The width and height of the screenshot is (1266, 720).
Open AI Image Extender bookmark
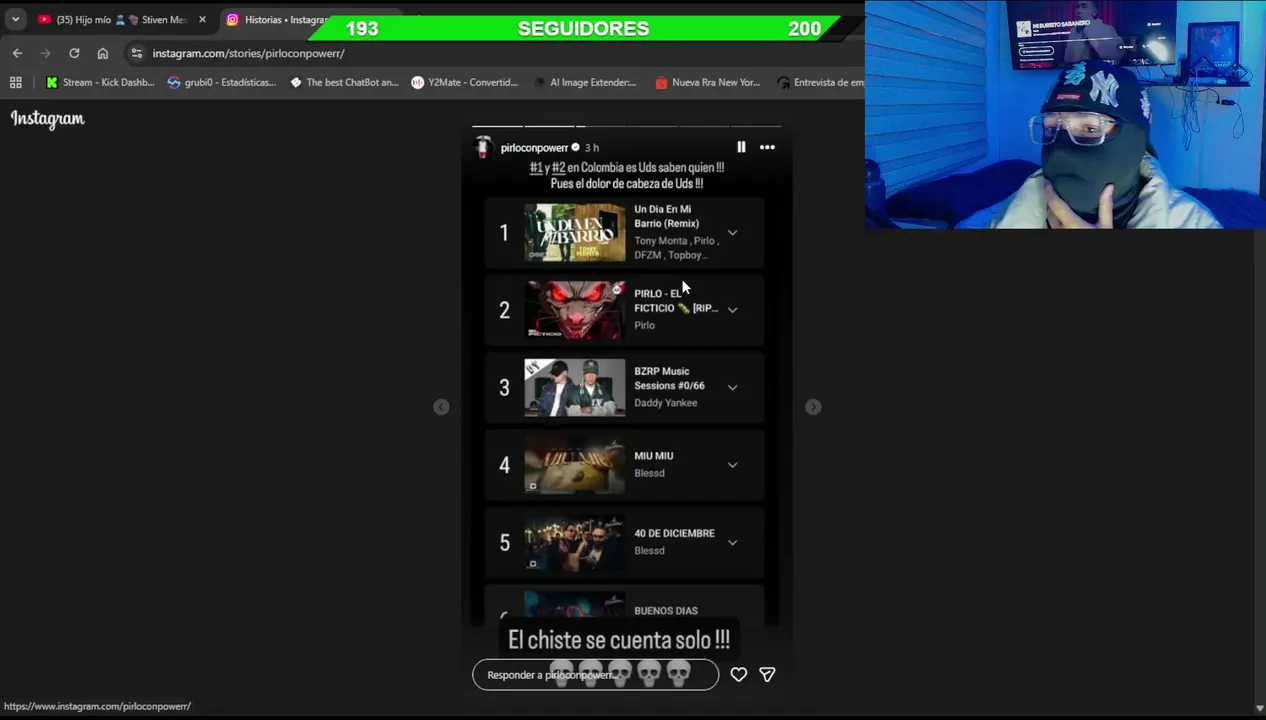[x=585, y=82]
